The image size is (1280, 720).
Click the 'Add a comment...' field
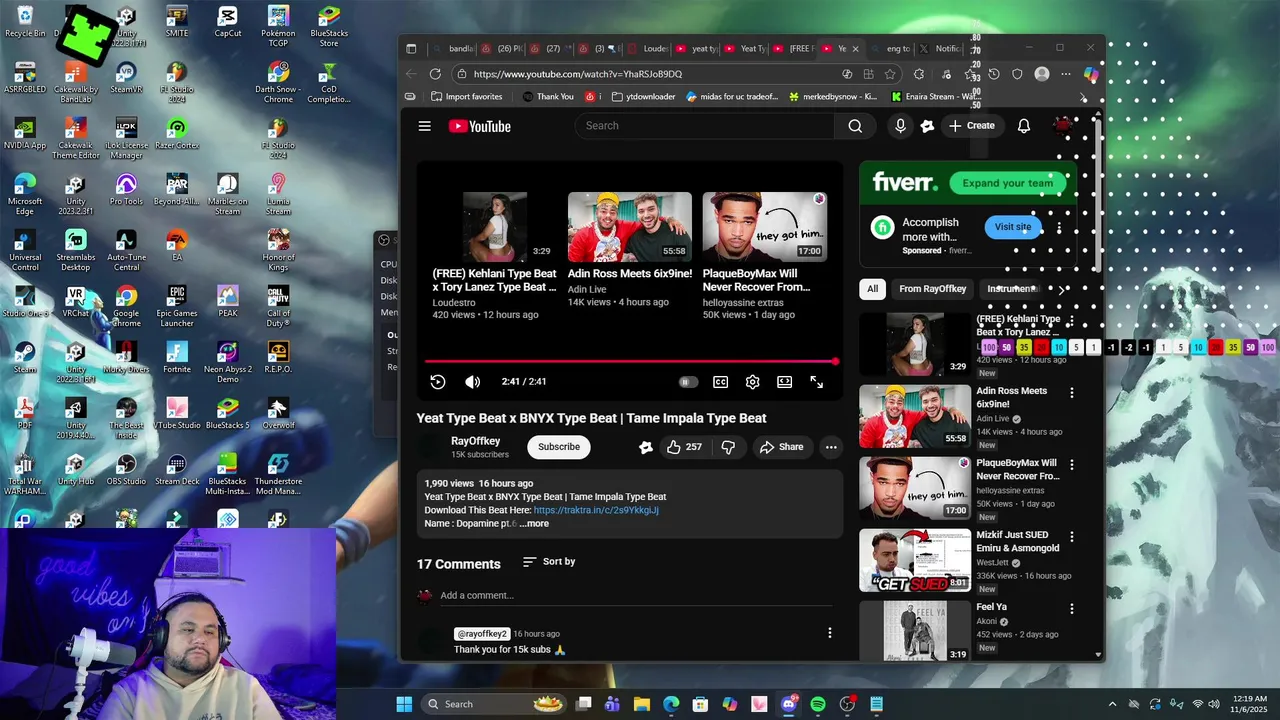(636, 596)
